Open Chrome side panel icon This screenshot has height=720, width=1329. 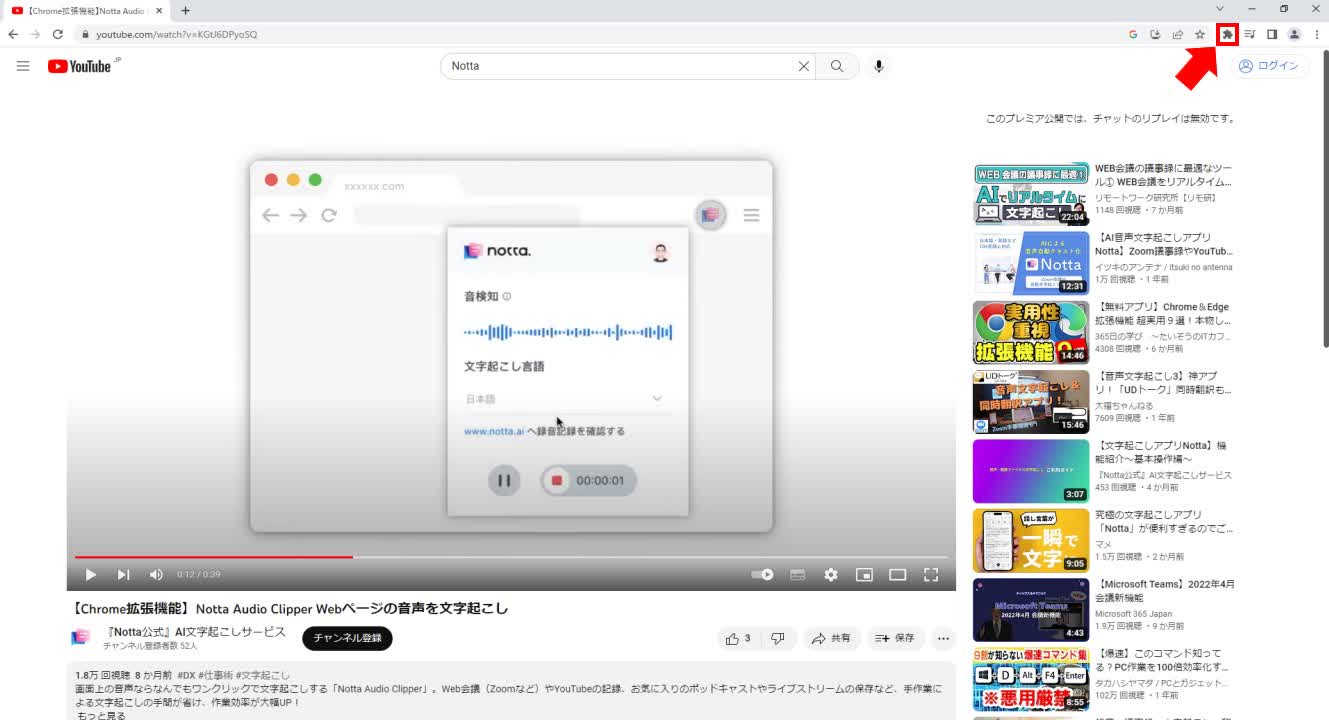(1272, 34)
